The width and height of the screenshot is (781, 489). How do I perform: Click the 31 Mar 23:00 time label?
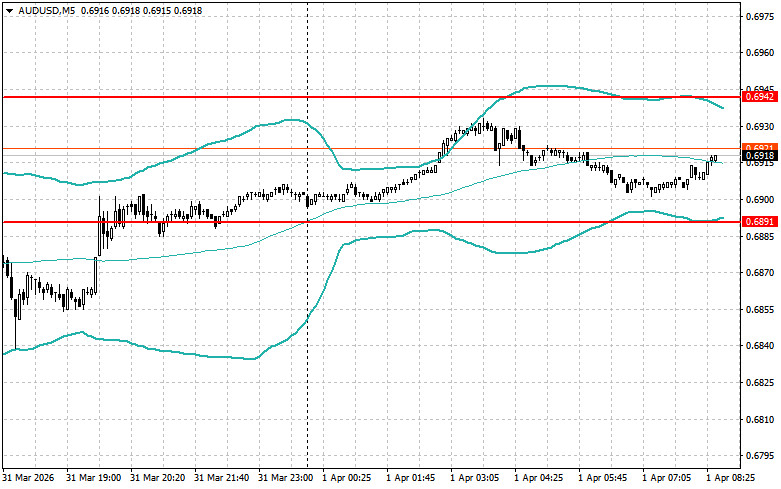pyautogui.click(x=285, y=478)
